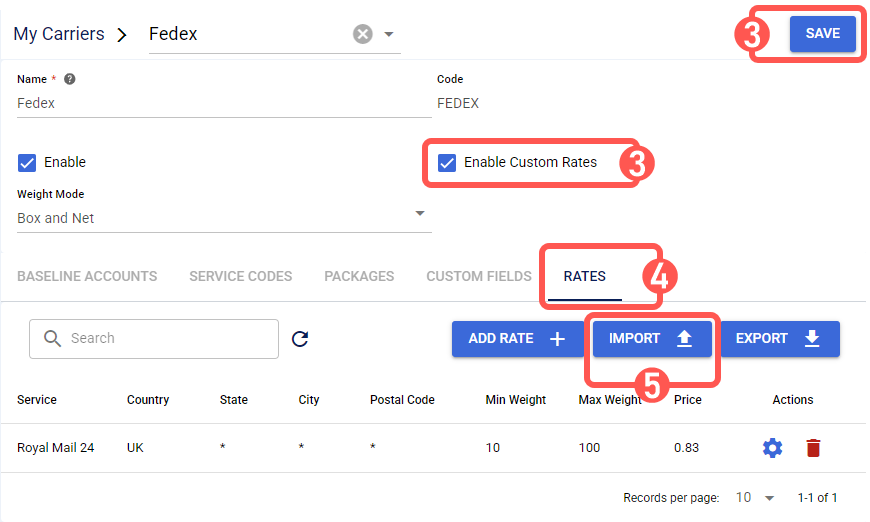
Task: Import rates from file
Action: 652,338
